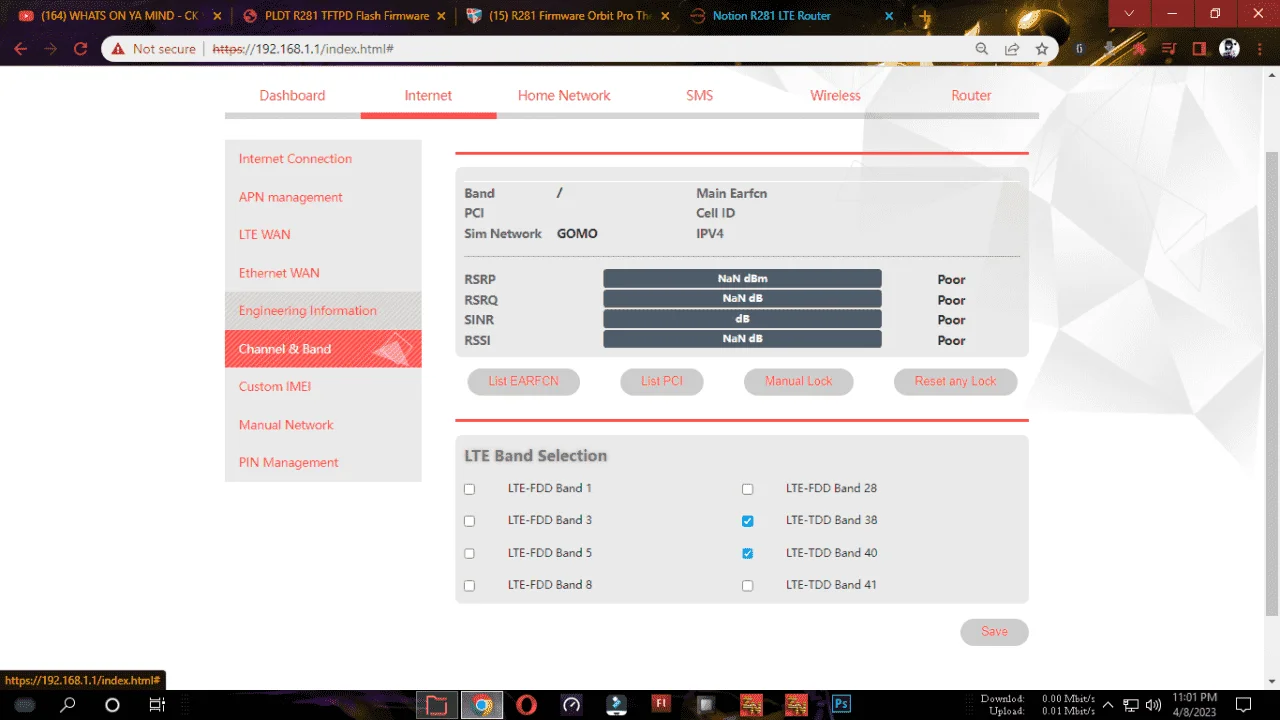Switch to the Router tab
The width and height of the screenshot is (1280, 720).
[x=971, y=96]
